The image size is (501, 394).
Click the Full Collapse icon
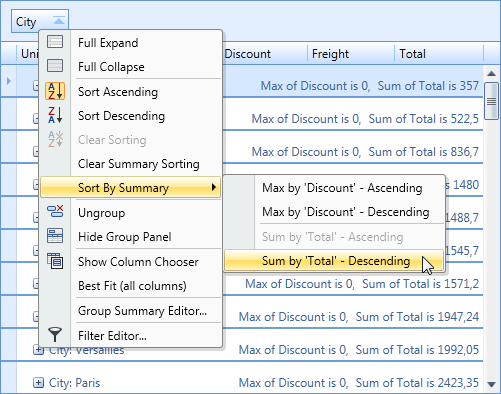click(x=55, y=66)
